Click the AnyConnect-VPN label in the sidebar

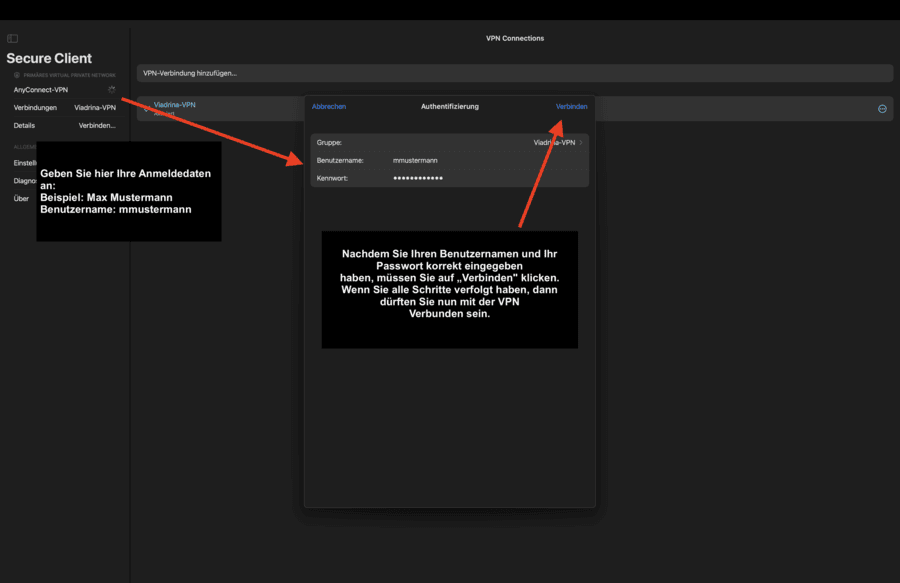41,90
